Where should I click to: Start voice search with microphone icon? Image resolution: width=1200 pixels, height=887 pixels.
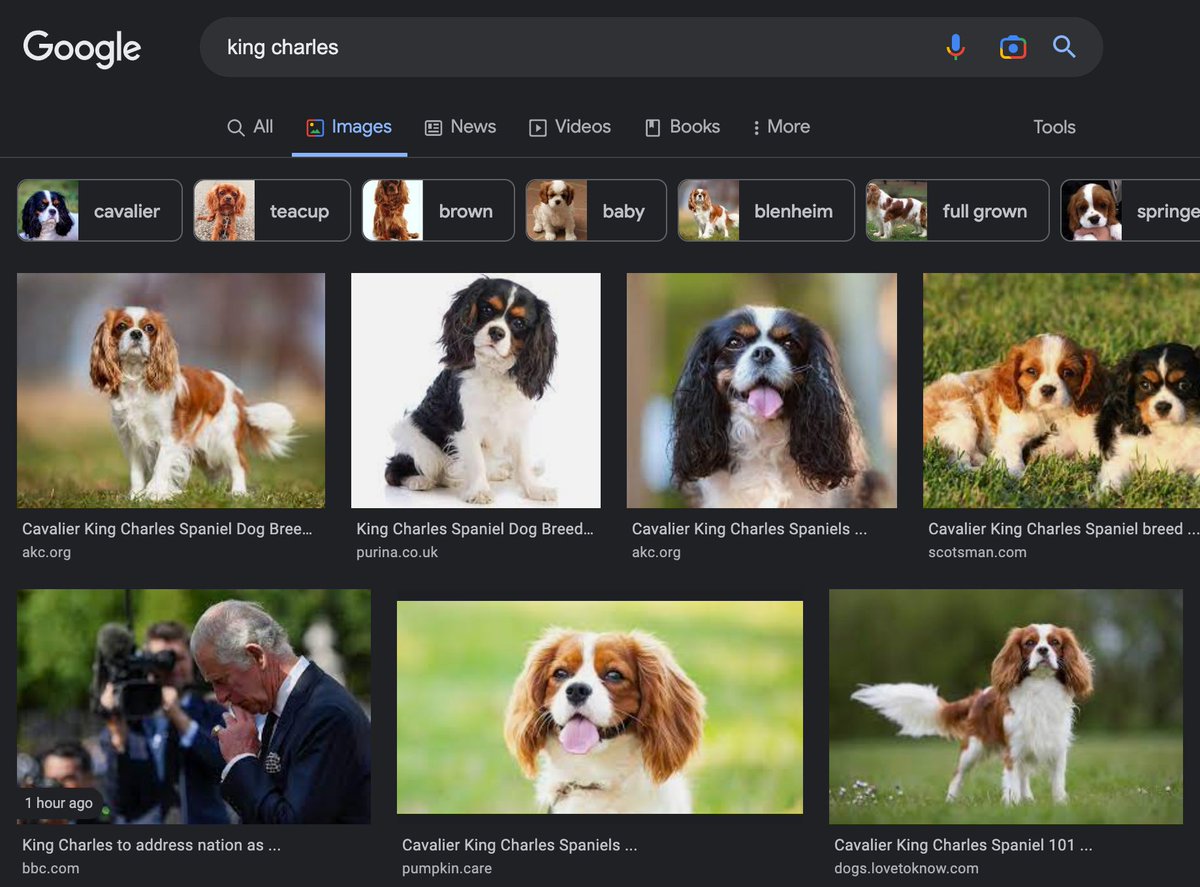(x=956, y=47)
